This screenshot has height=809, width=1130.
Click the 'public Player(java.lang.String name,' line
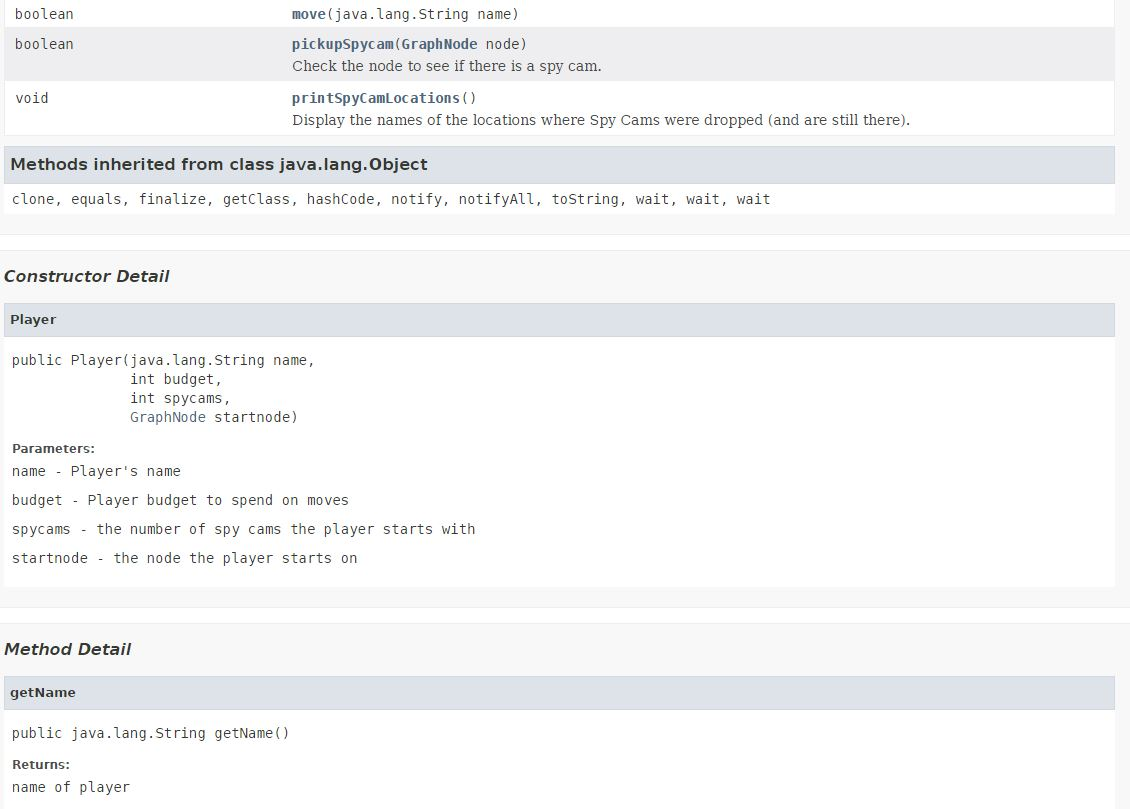(x=163, y=360)
